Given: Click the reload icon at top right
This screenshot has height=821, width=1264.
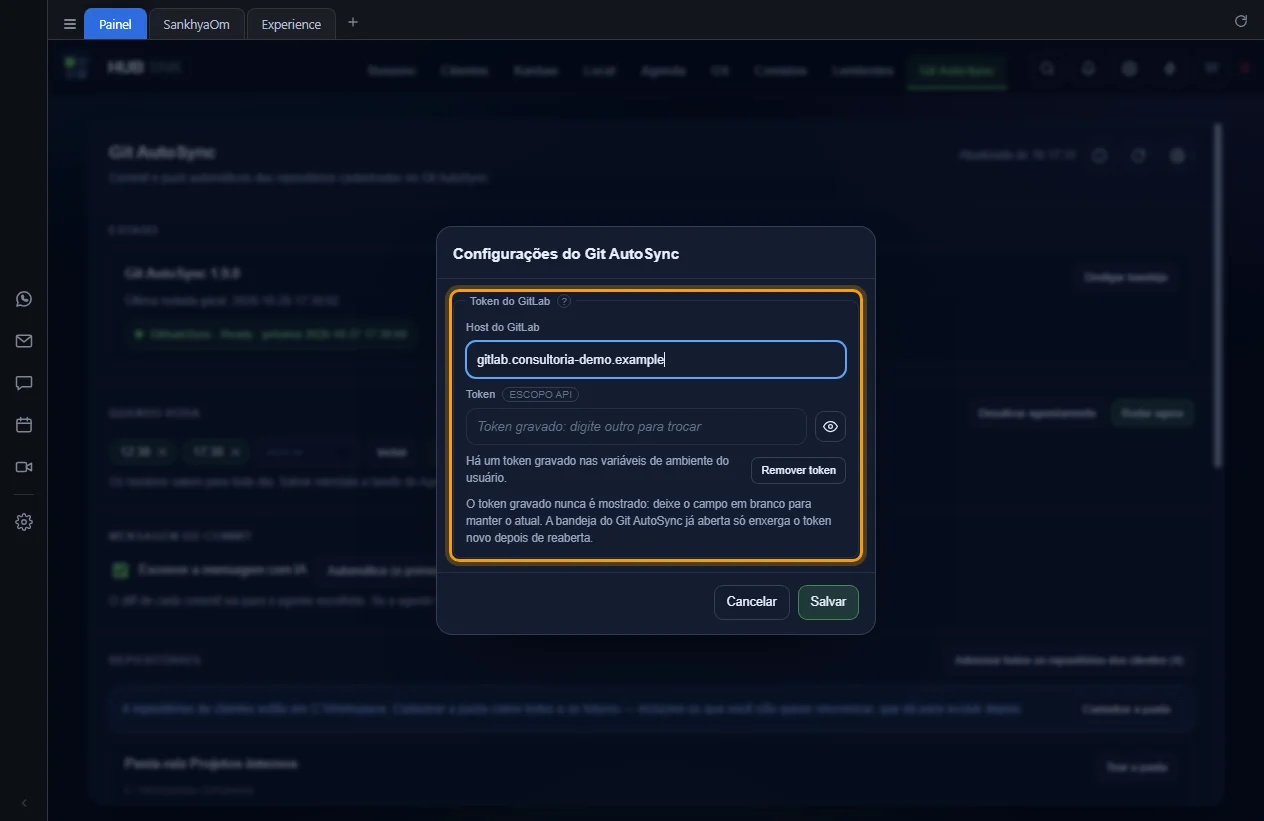Looking at the screenshot, I should (x=1241, y=21).
